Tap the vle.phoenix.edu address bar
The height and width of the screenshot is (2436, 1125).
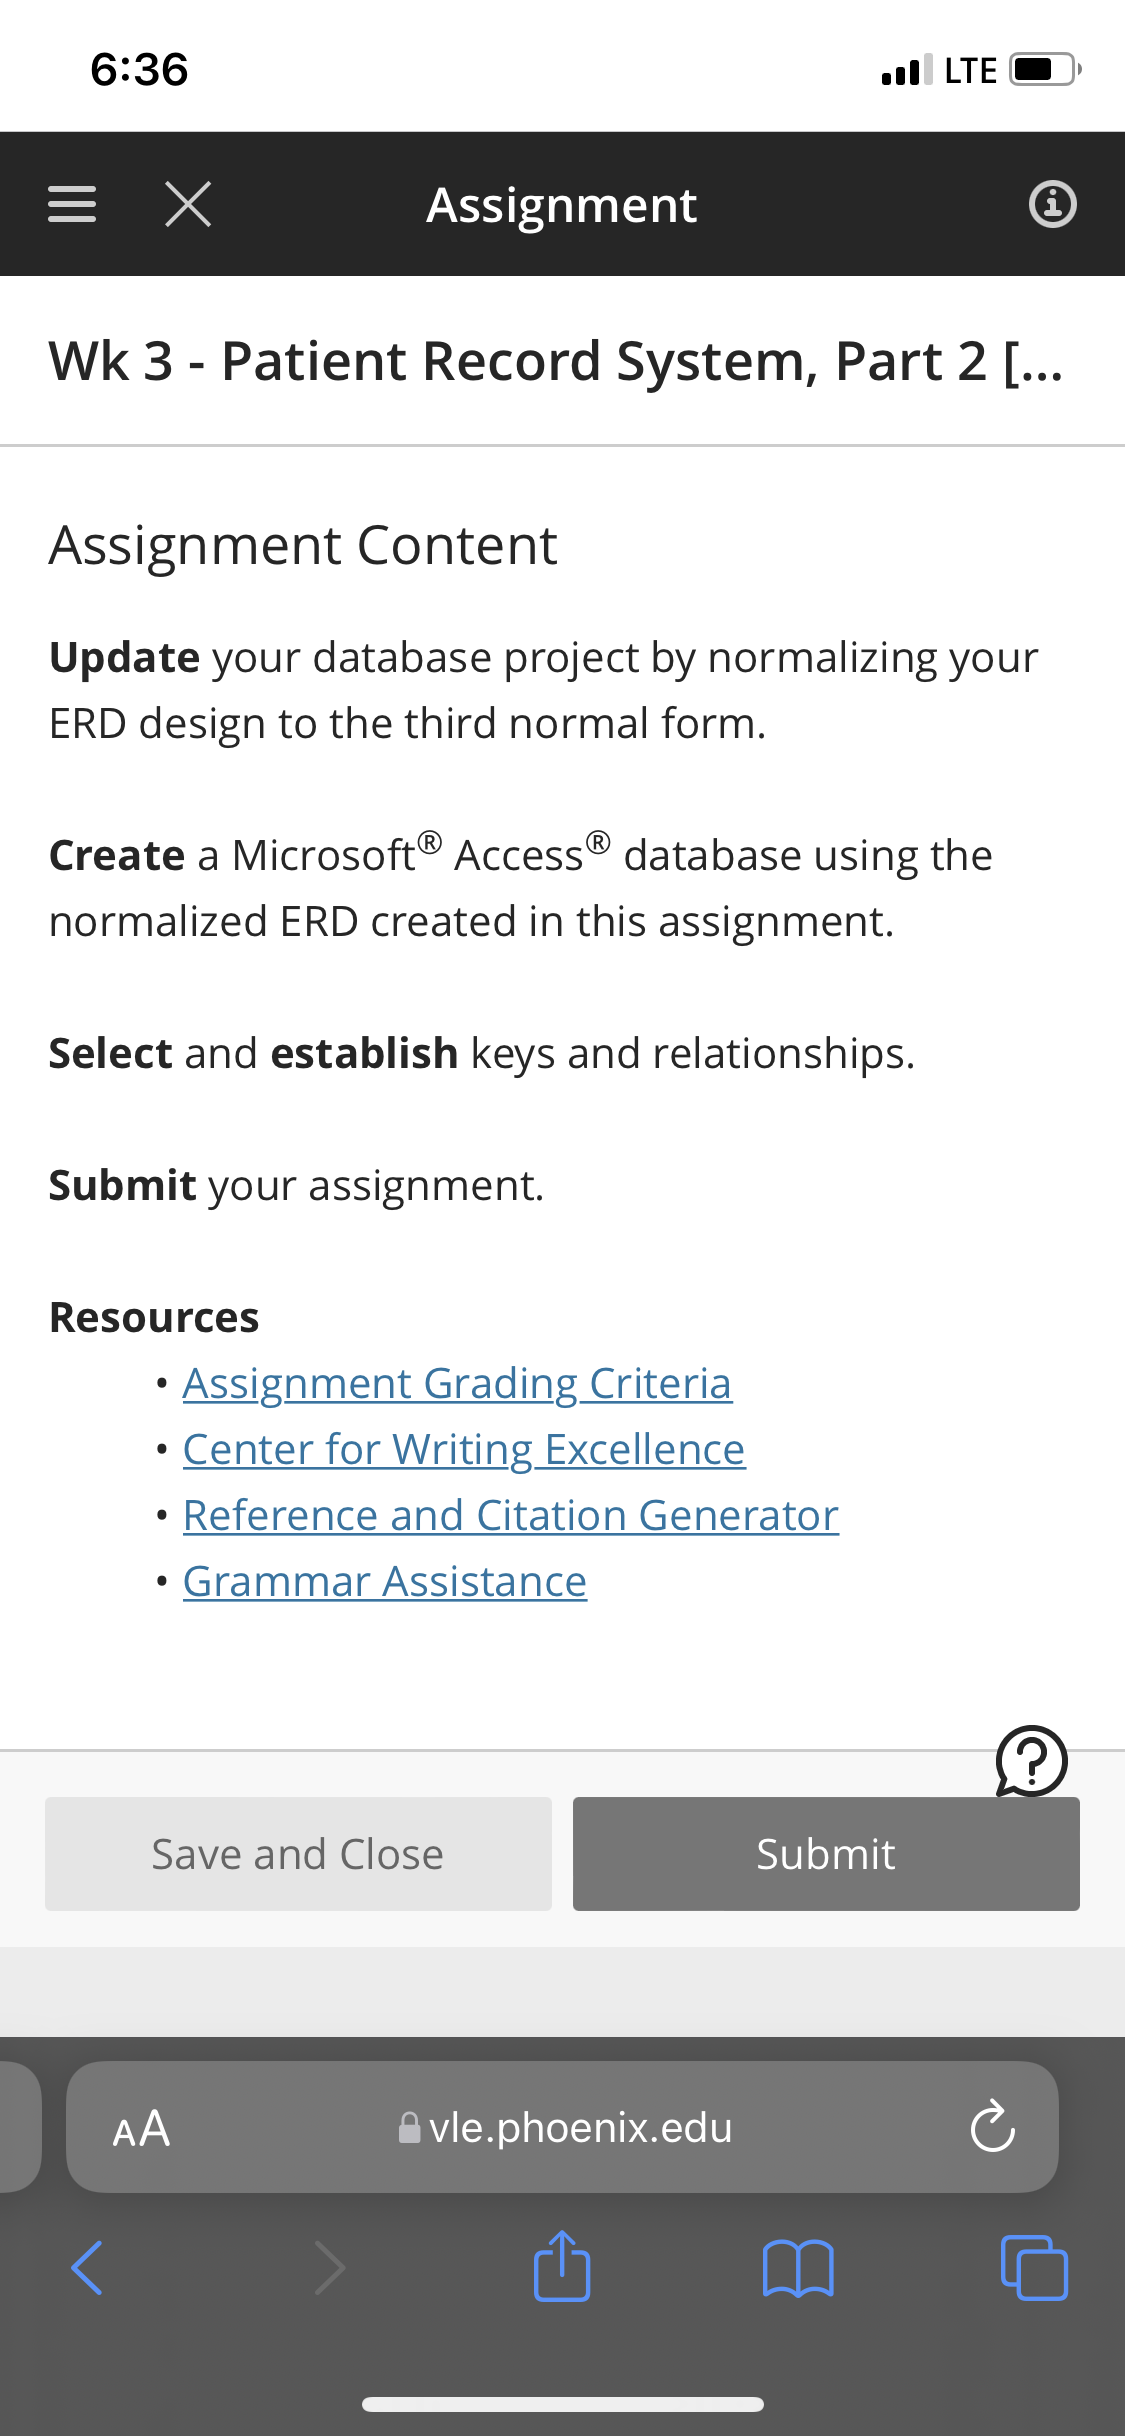click(562, 2127)
